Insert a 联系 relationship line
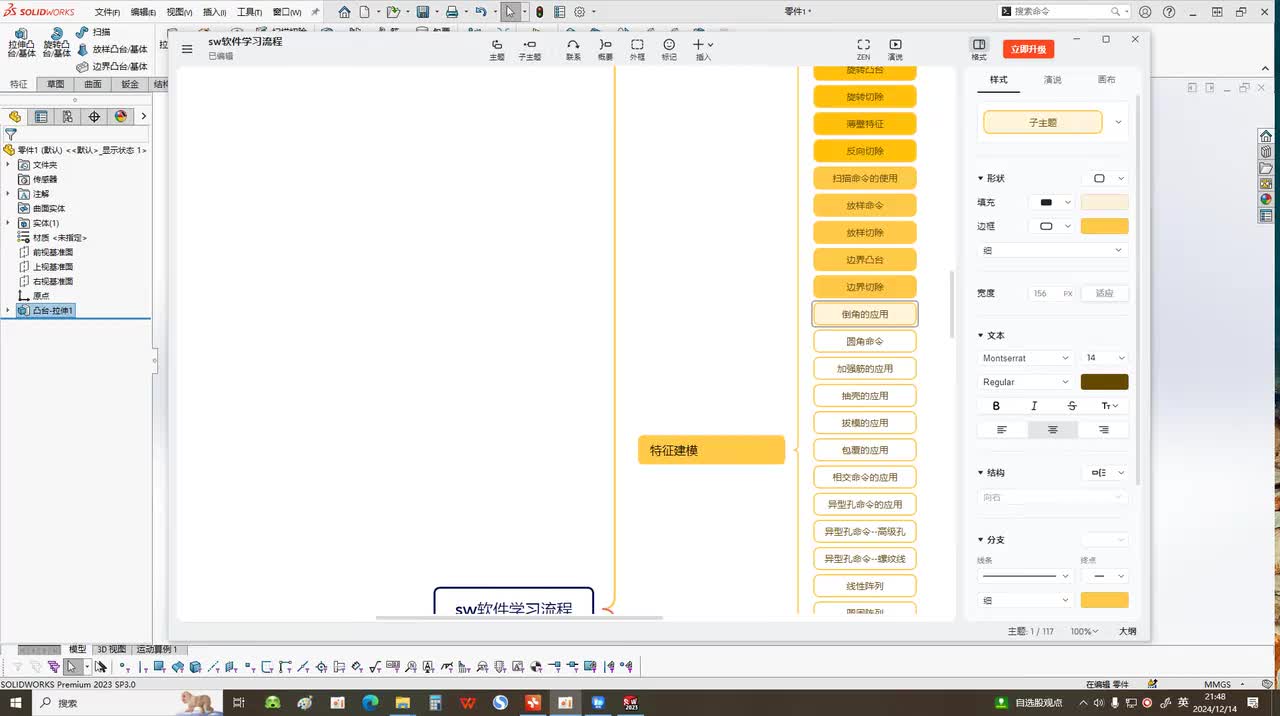1280x716 pixels. 573,49
